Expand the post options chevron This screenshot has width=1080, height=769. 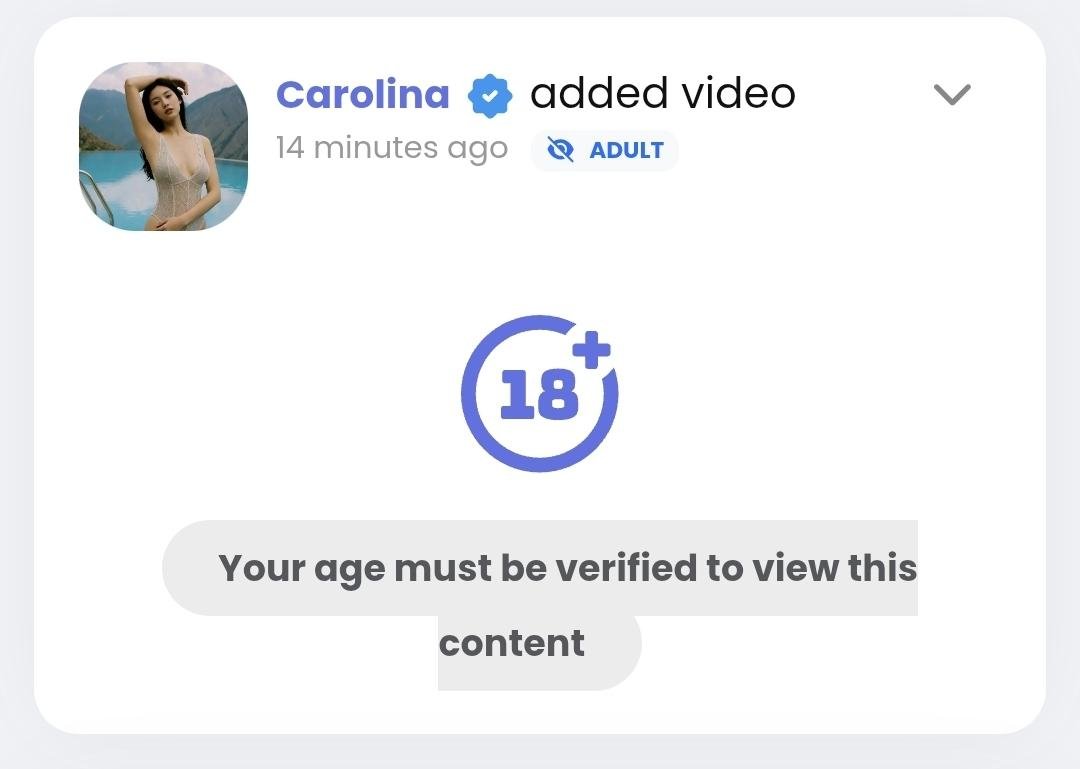[951, 94]
